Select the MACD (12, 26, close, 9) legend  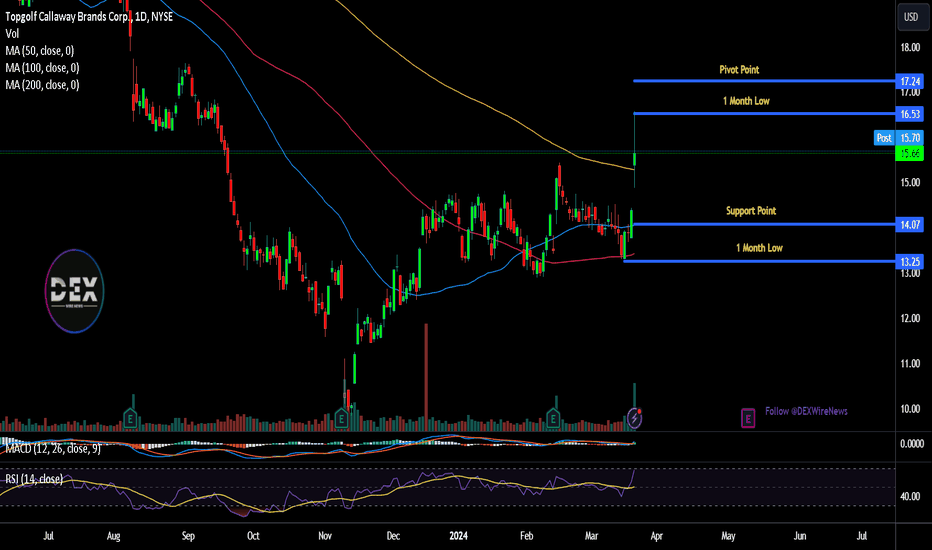coord(53,449)
